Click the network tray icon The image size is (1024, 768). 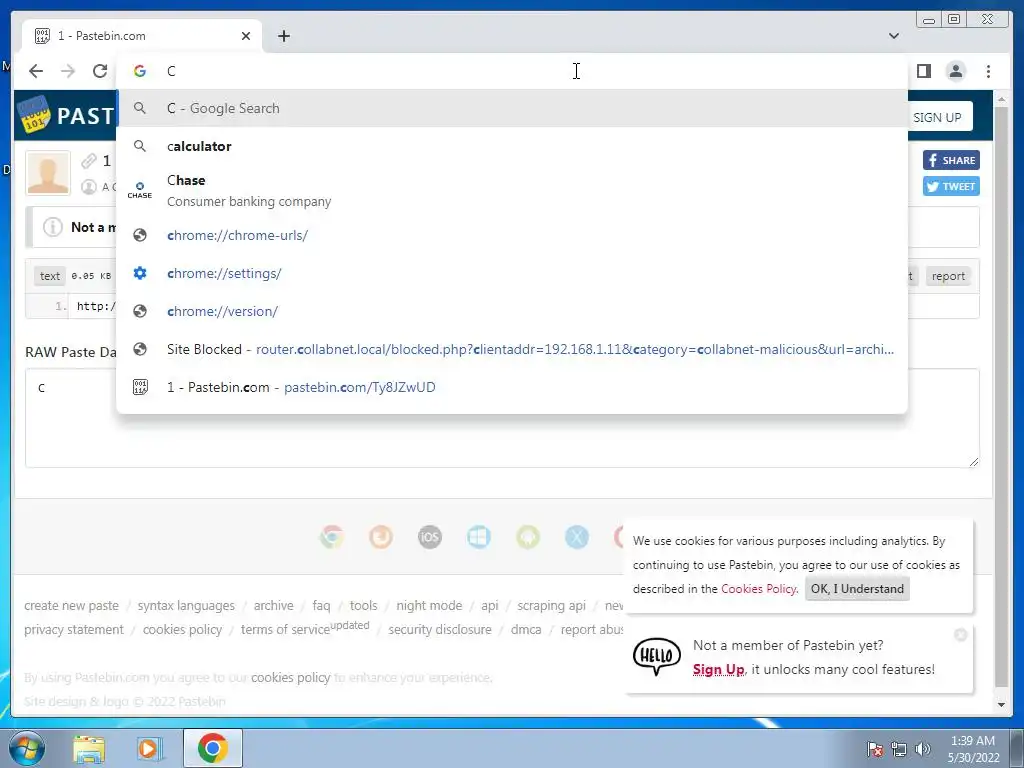click(x=899, y=749)
